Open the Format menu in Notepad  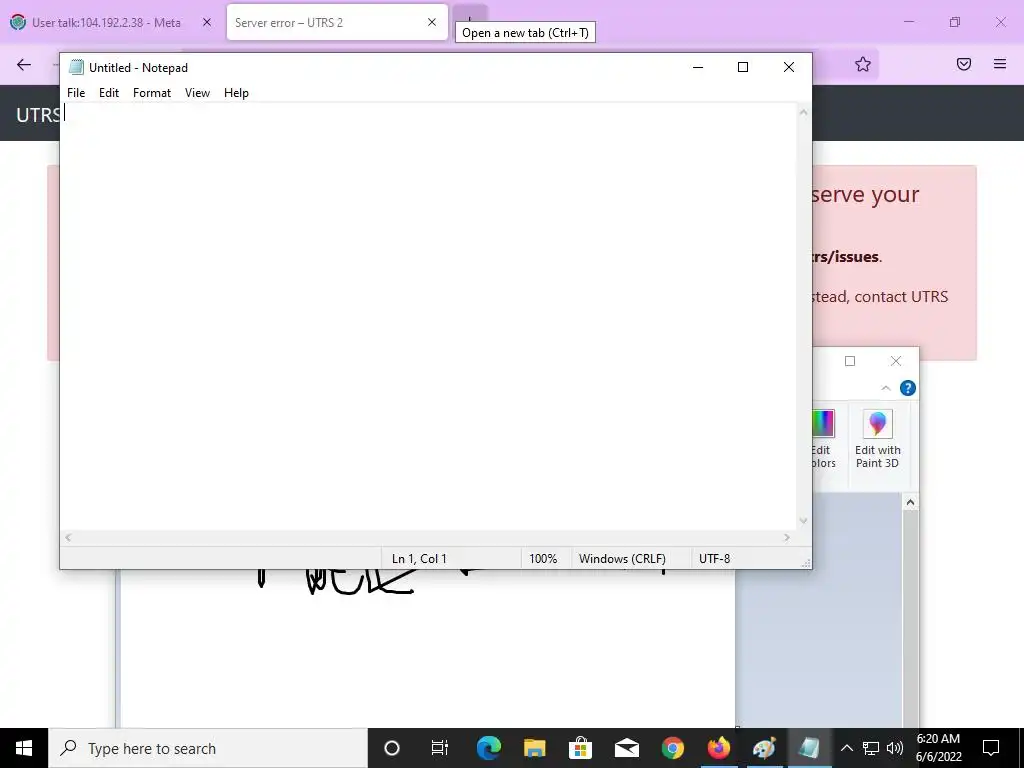[x=152, y=93]
